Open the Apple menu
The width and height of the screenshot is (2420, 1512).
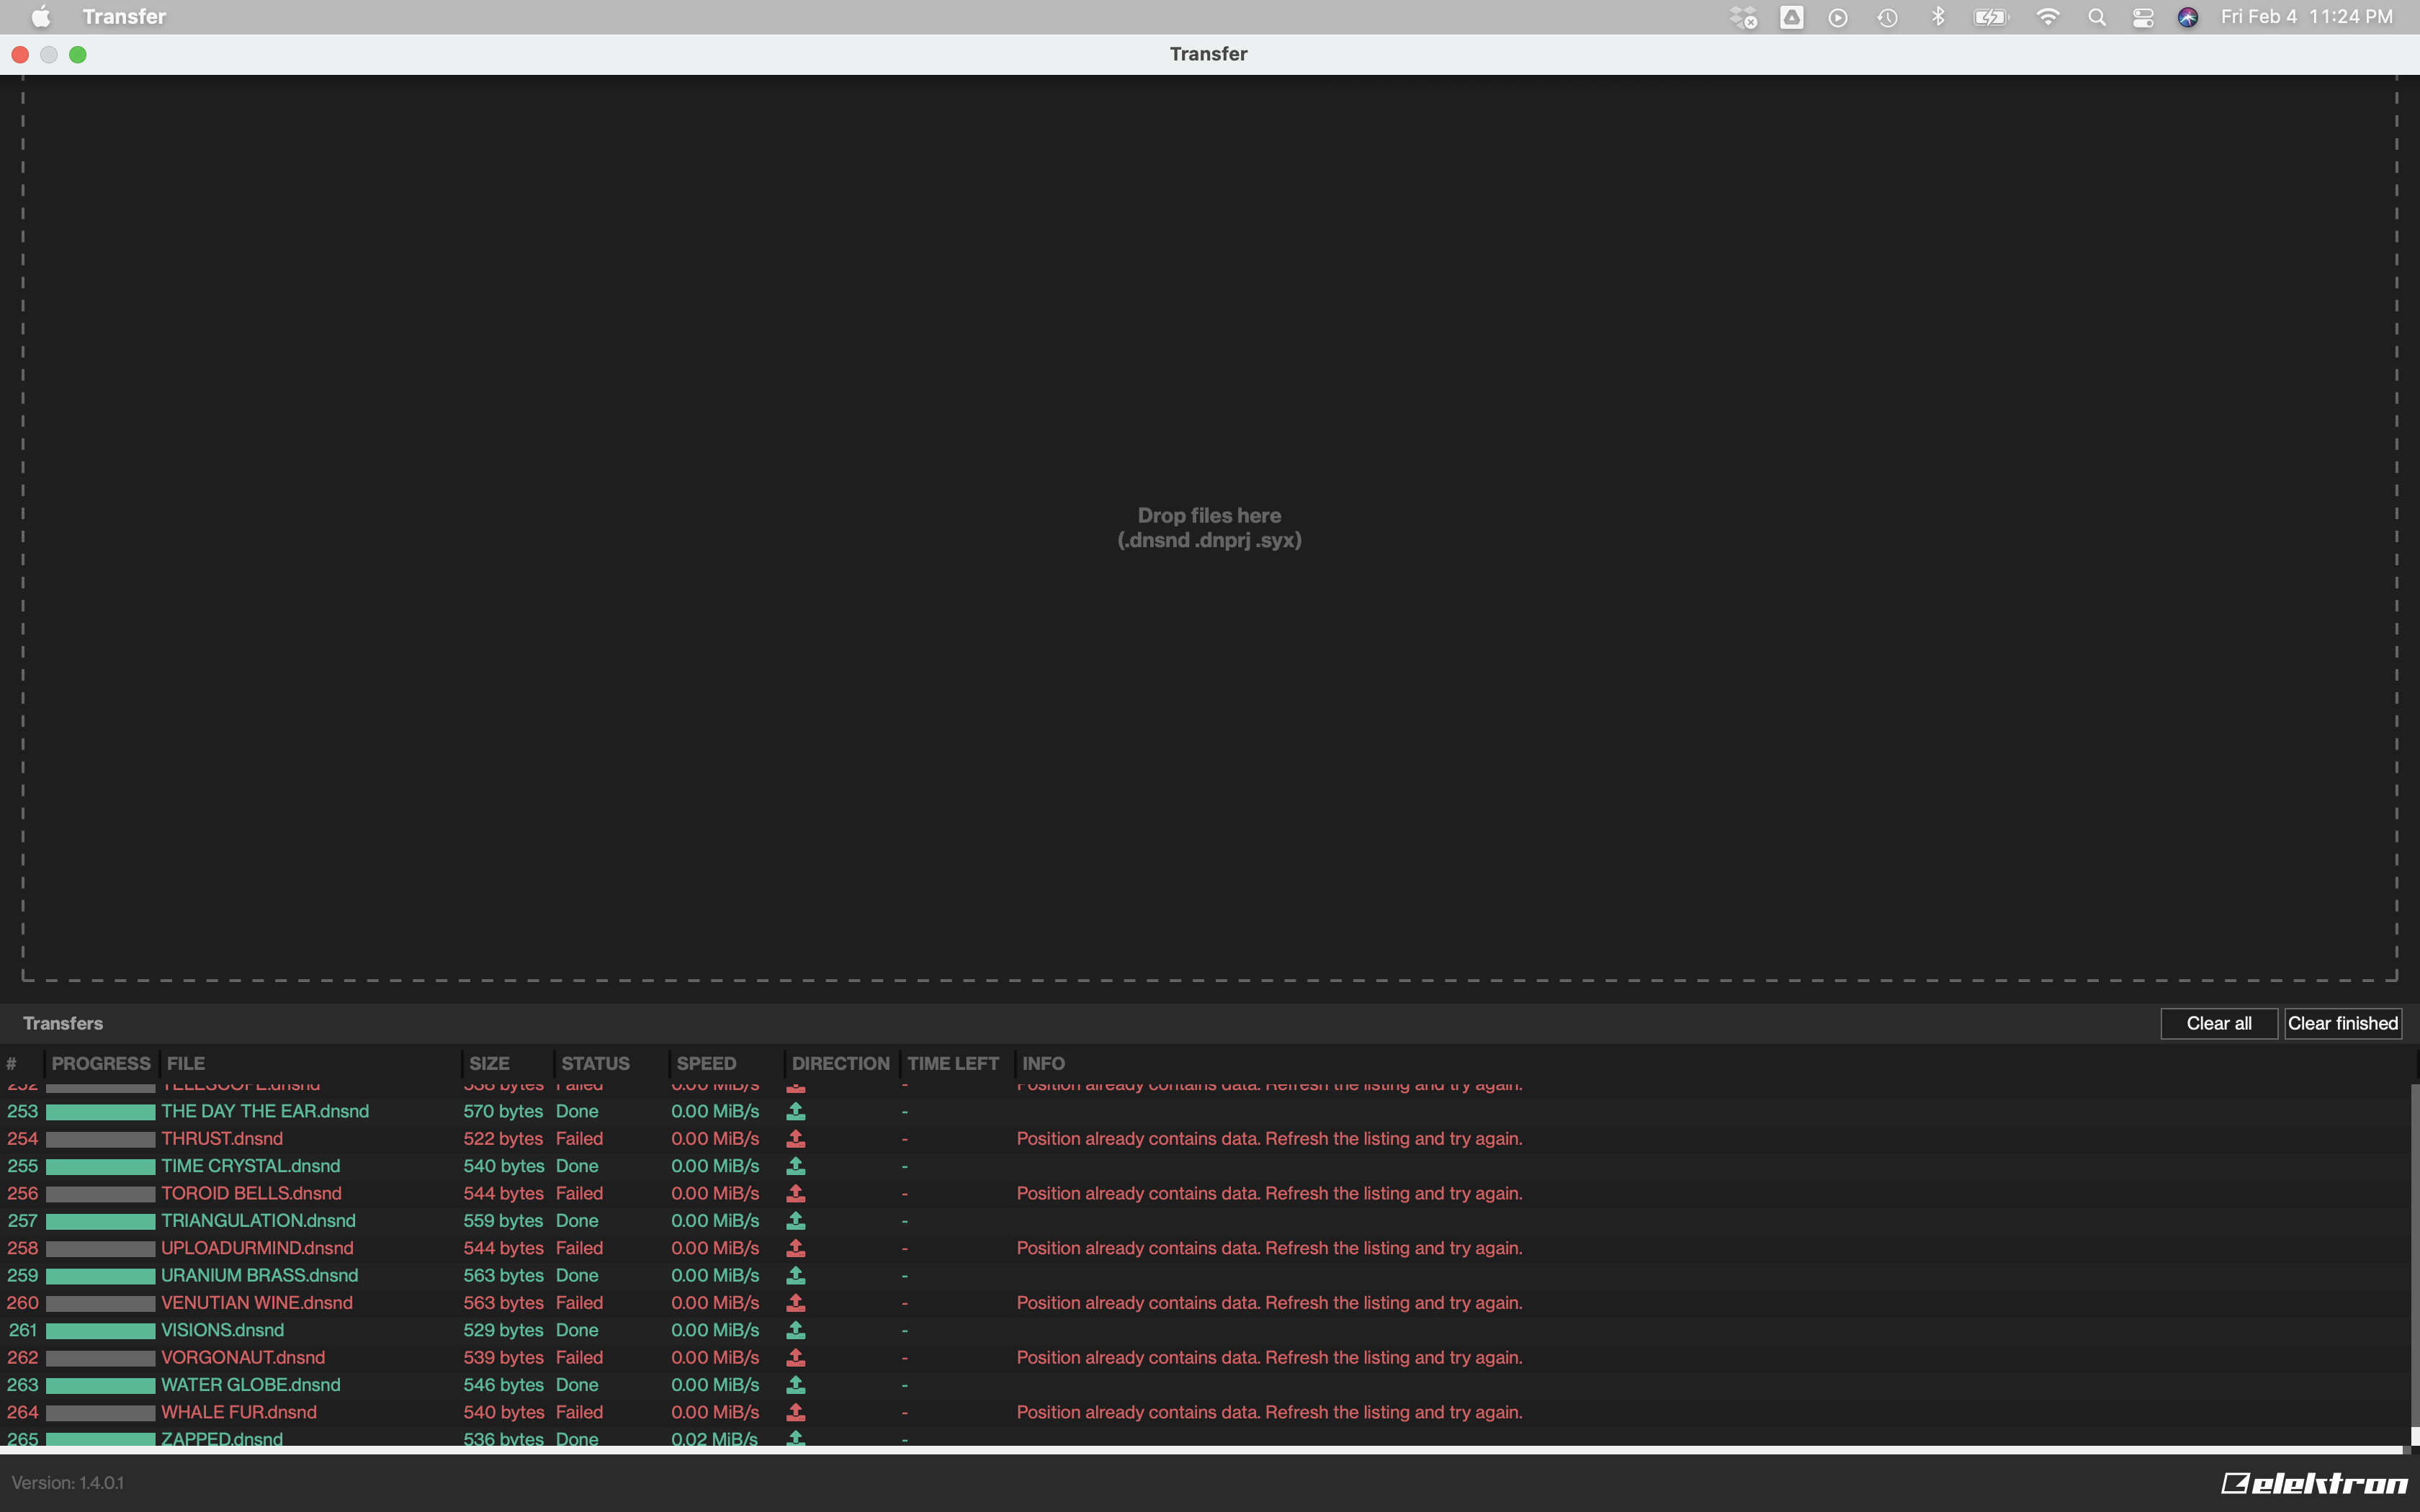[x=41, y=17]
